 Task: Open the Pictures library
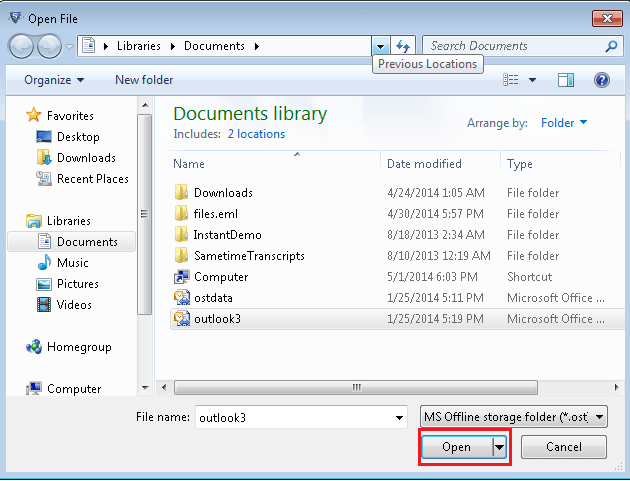(x=78, y=284)
